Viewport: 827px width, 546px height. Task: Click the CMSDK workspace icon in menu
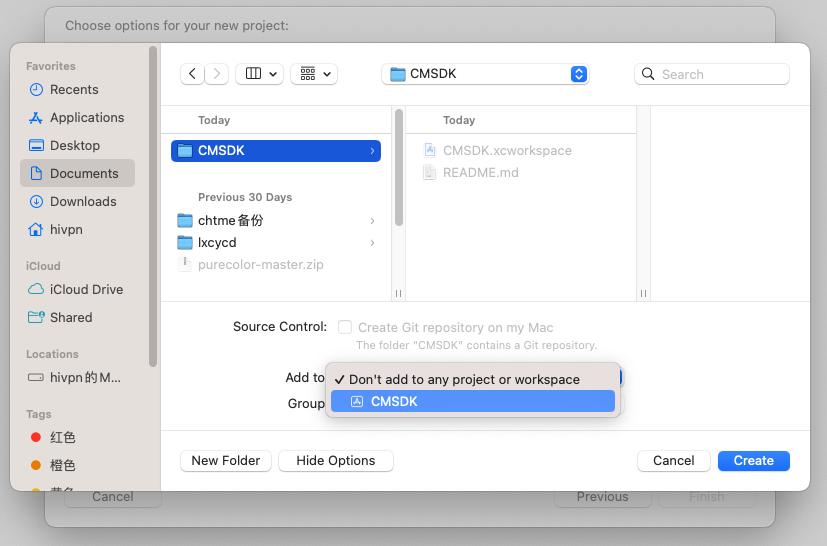click(x=357, y=401)
